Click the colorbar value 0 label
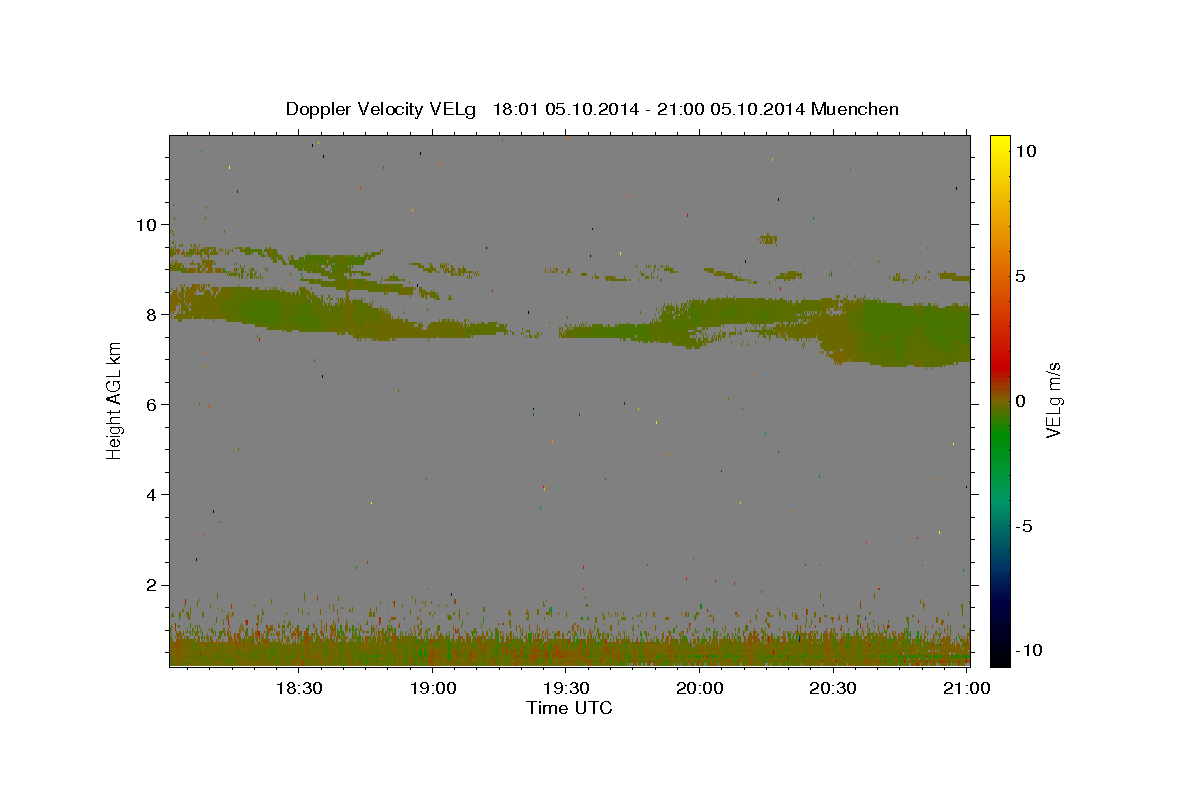1200x800 pixels. pyautogui.click(x=1020, y=401)
